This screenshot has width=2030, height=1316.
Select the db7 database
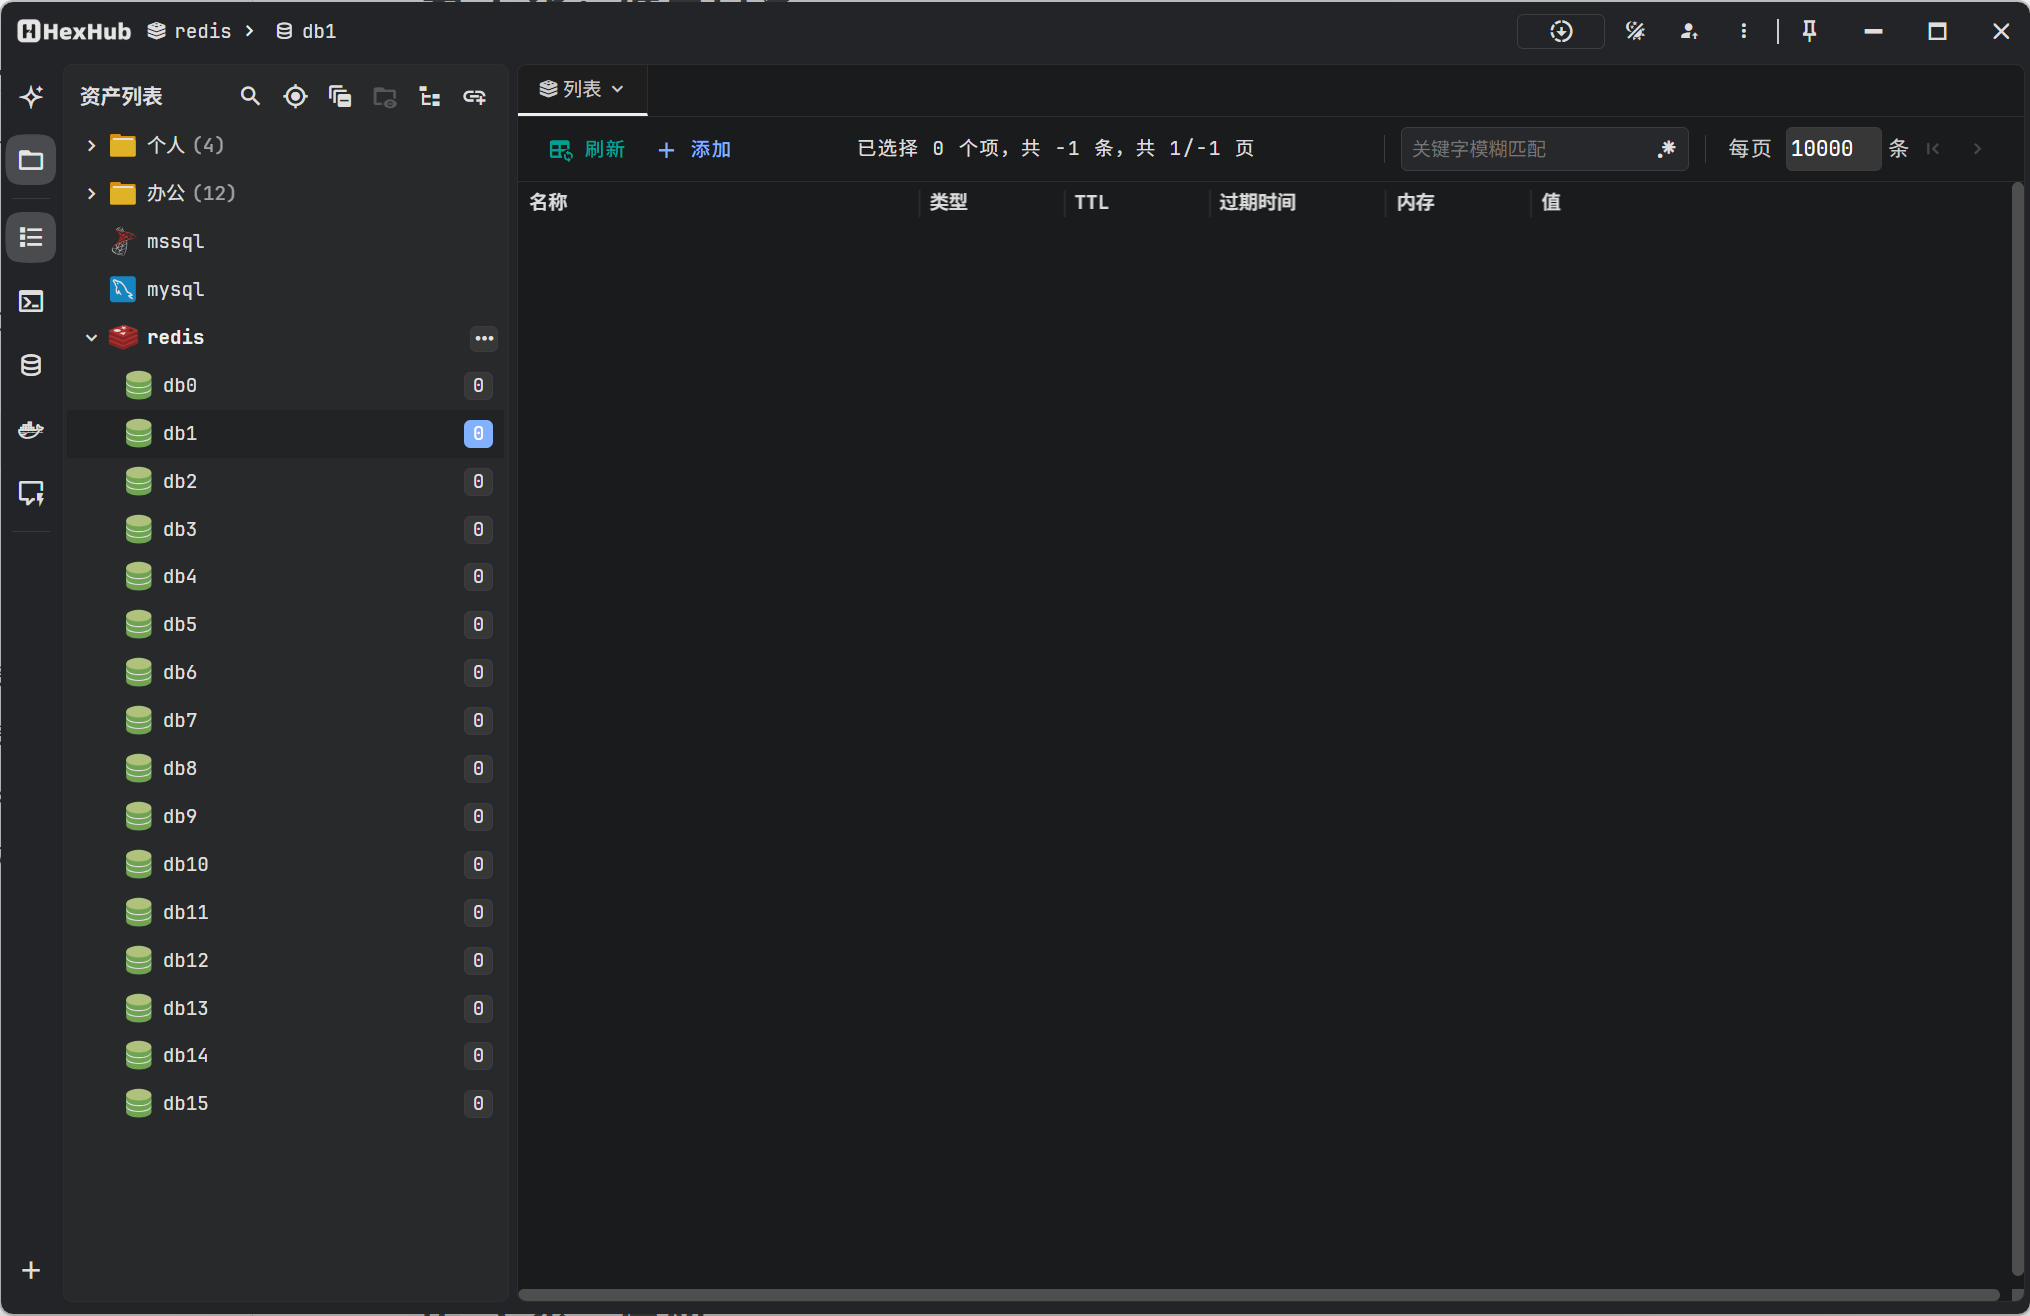(x=285, y=720)
